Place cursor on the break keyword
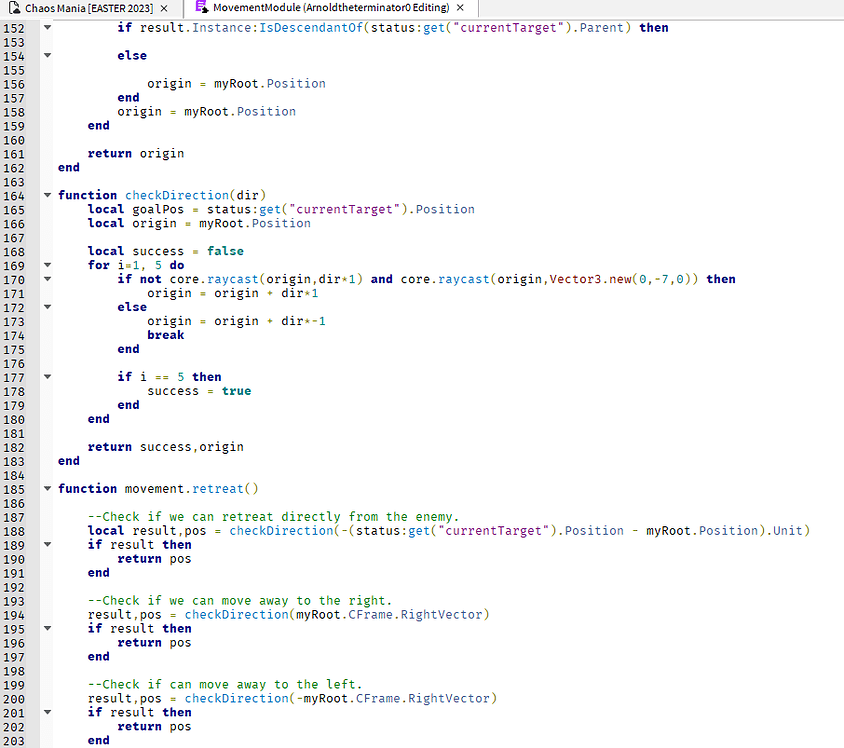 [165, 334]
